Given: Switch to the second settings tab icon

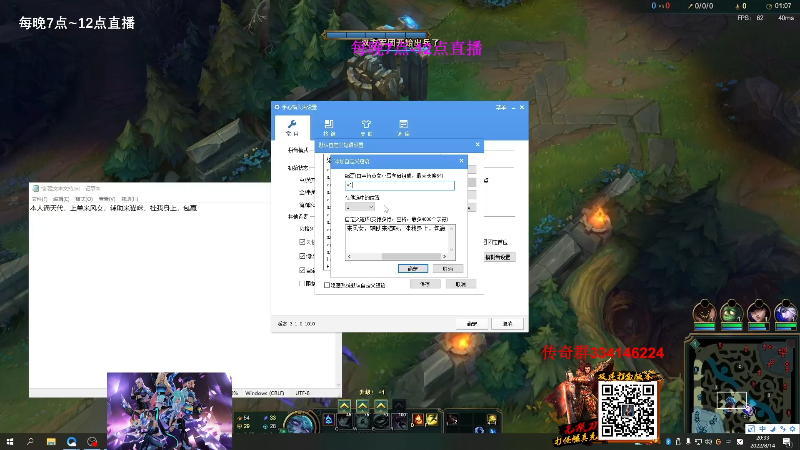Looking at the screenshot, I should coord(329,127).
